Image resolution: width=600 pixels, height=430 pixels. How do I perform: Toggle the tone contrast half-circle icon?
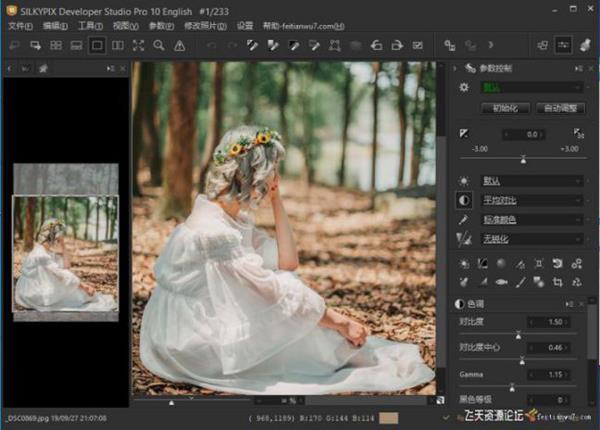pyautogui.click(x=464, y=200)
